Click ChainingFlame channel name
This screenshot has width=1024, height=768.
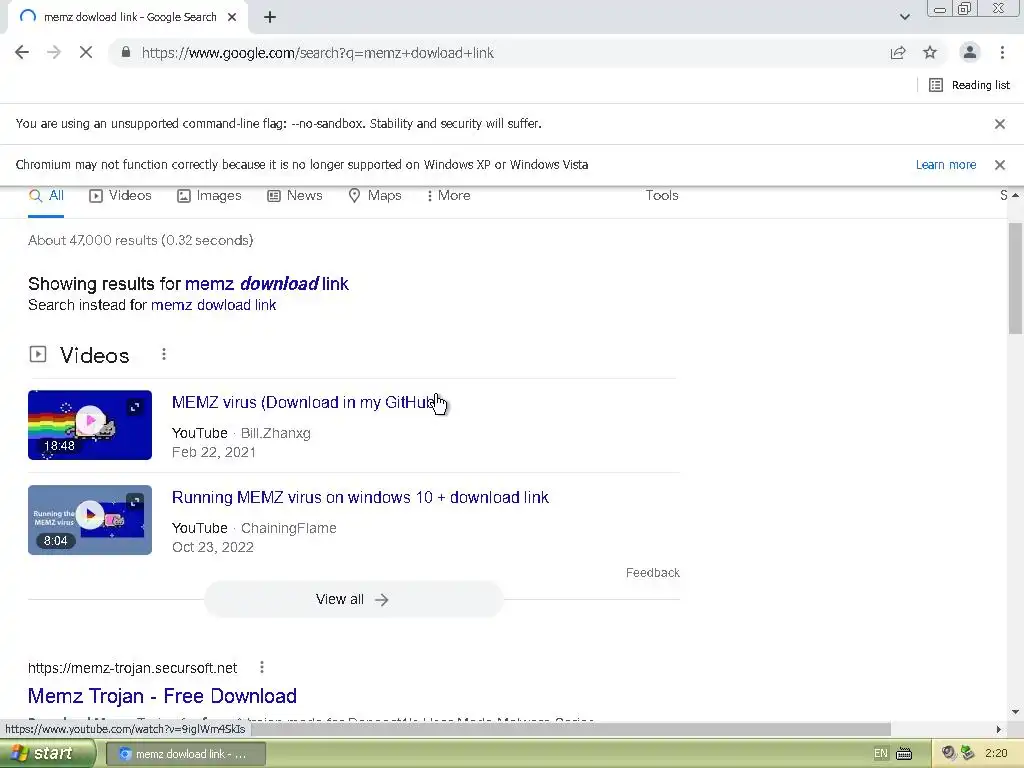coord(289,528)
